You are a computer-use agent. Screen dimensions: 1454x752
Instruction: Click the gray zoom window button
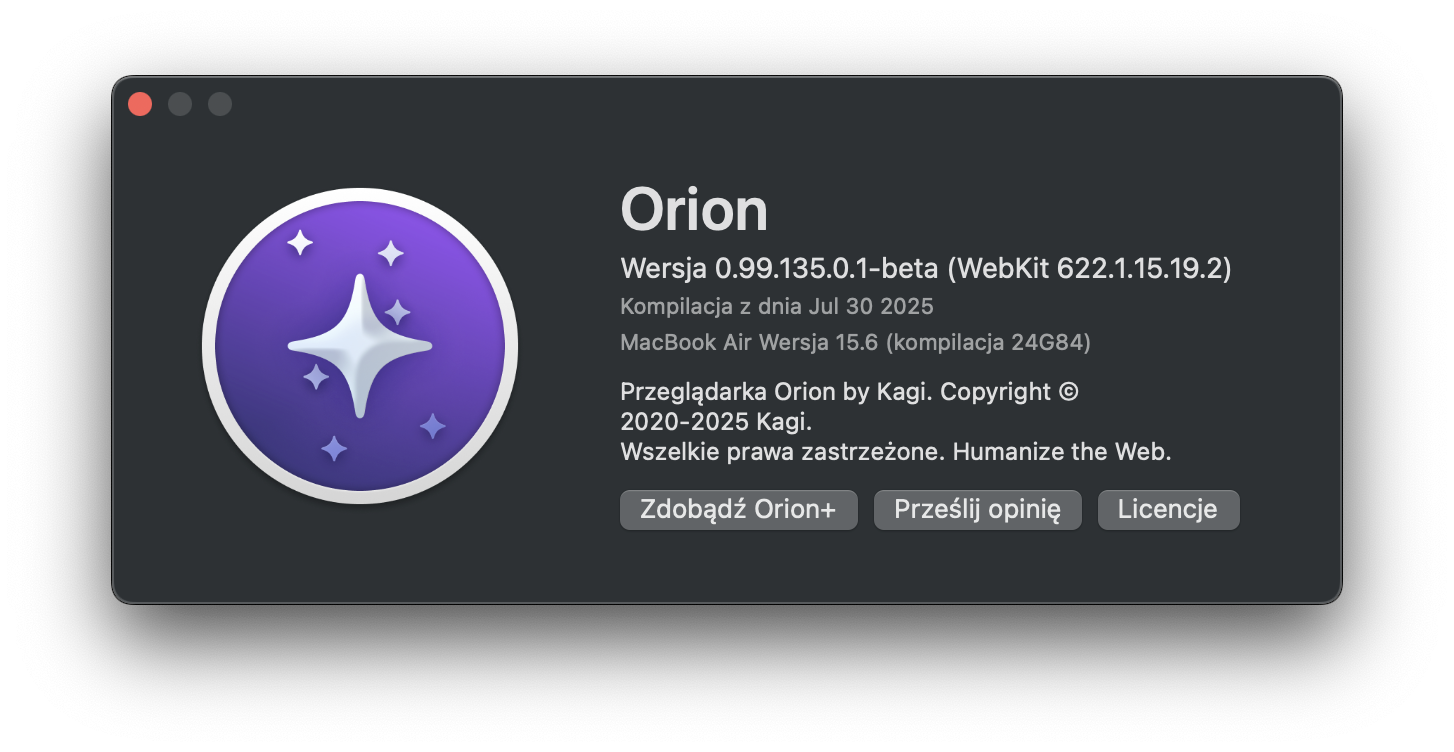click(220, 104)
